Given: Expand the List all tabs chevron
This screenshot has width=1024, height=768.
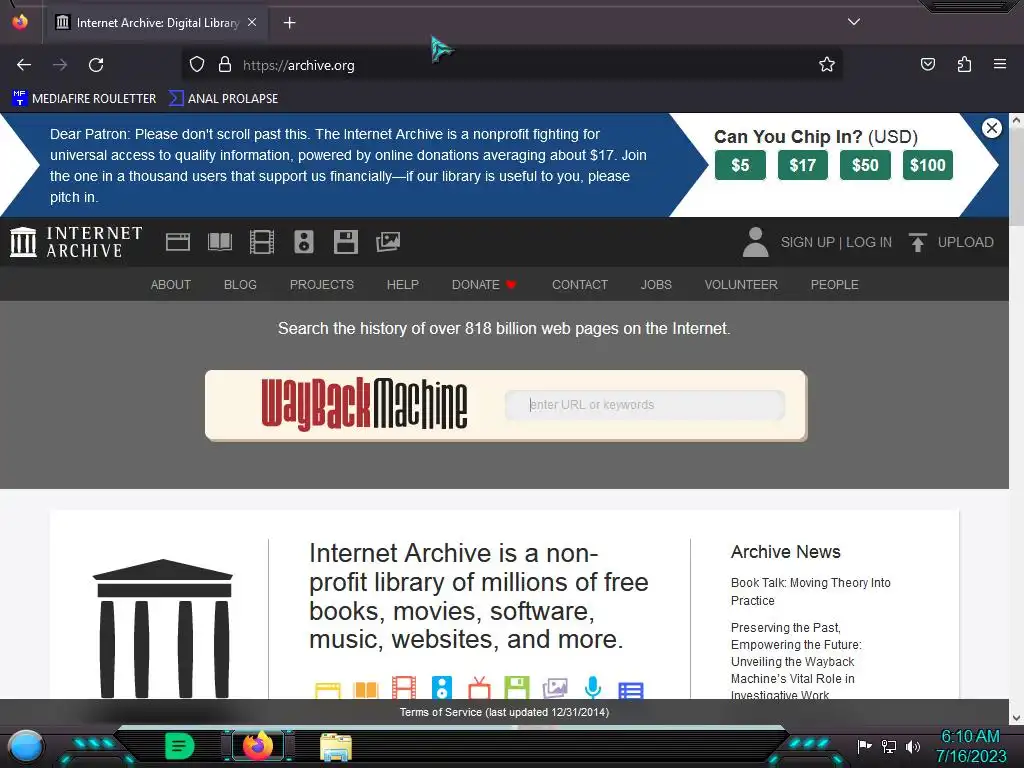Looking at the screenshot, I should pos(854,22).
